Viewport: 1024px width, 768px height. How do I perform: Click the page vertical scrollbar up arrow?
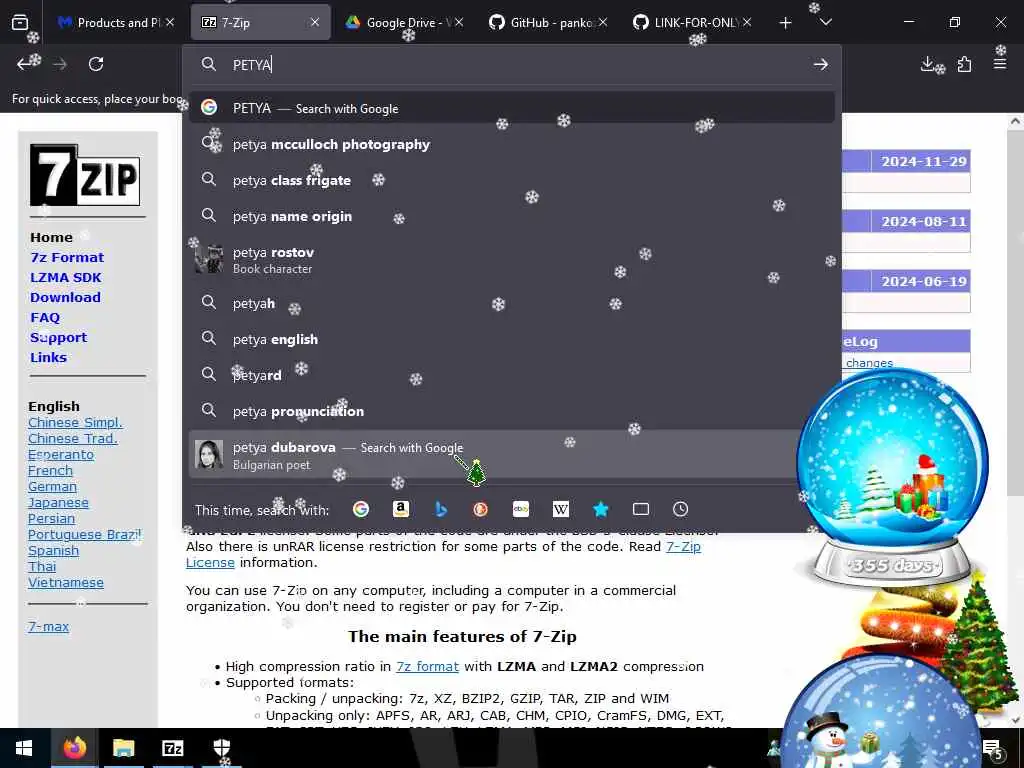(1015, 121)
